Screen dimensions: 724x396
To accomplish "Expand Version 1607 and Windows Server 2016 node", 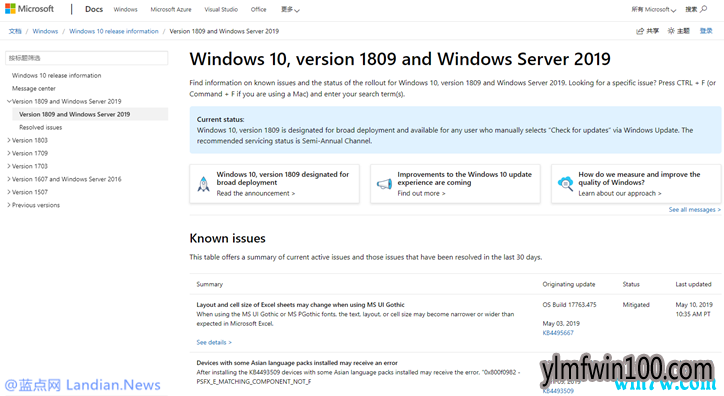I will 9,179.
